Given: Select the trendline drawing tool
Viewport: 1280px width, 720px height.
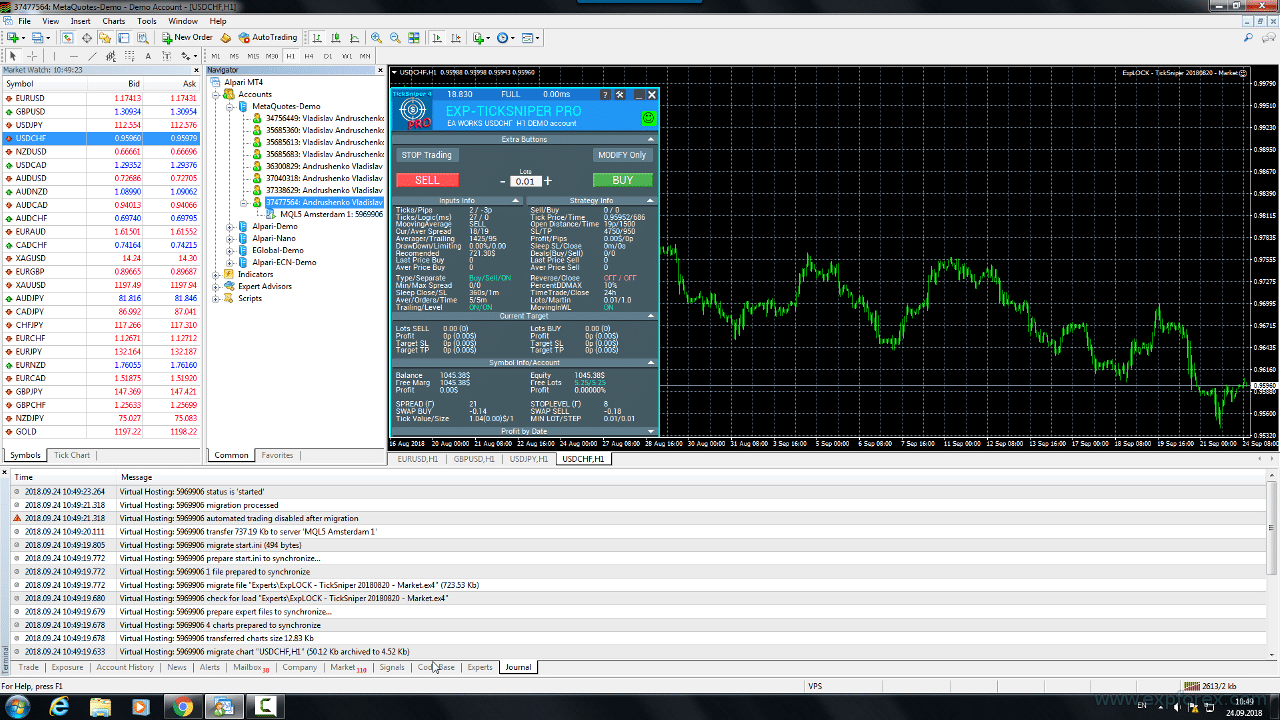Looking at the screenshot, I should point(92,56).
